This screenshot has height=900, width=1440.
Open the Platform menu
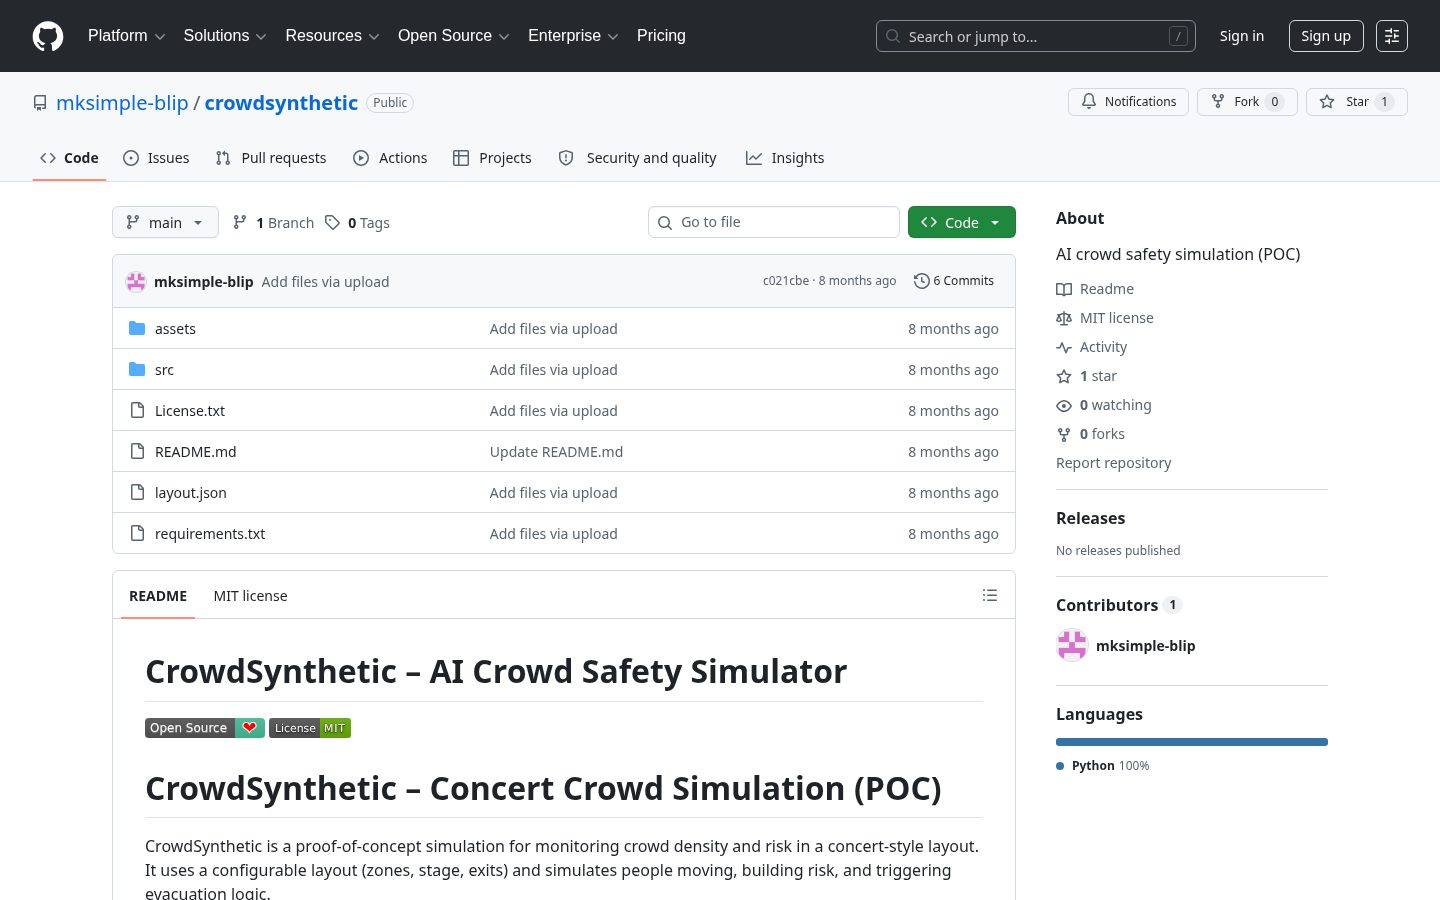(x=126, y=36)
